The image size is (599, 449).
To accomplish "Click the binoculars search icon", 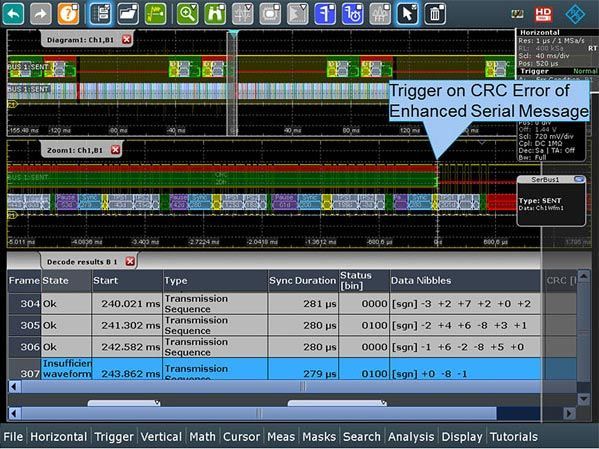I will click(215, 14).
